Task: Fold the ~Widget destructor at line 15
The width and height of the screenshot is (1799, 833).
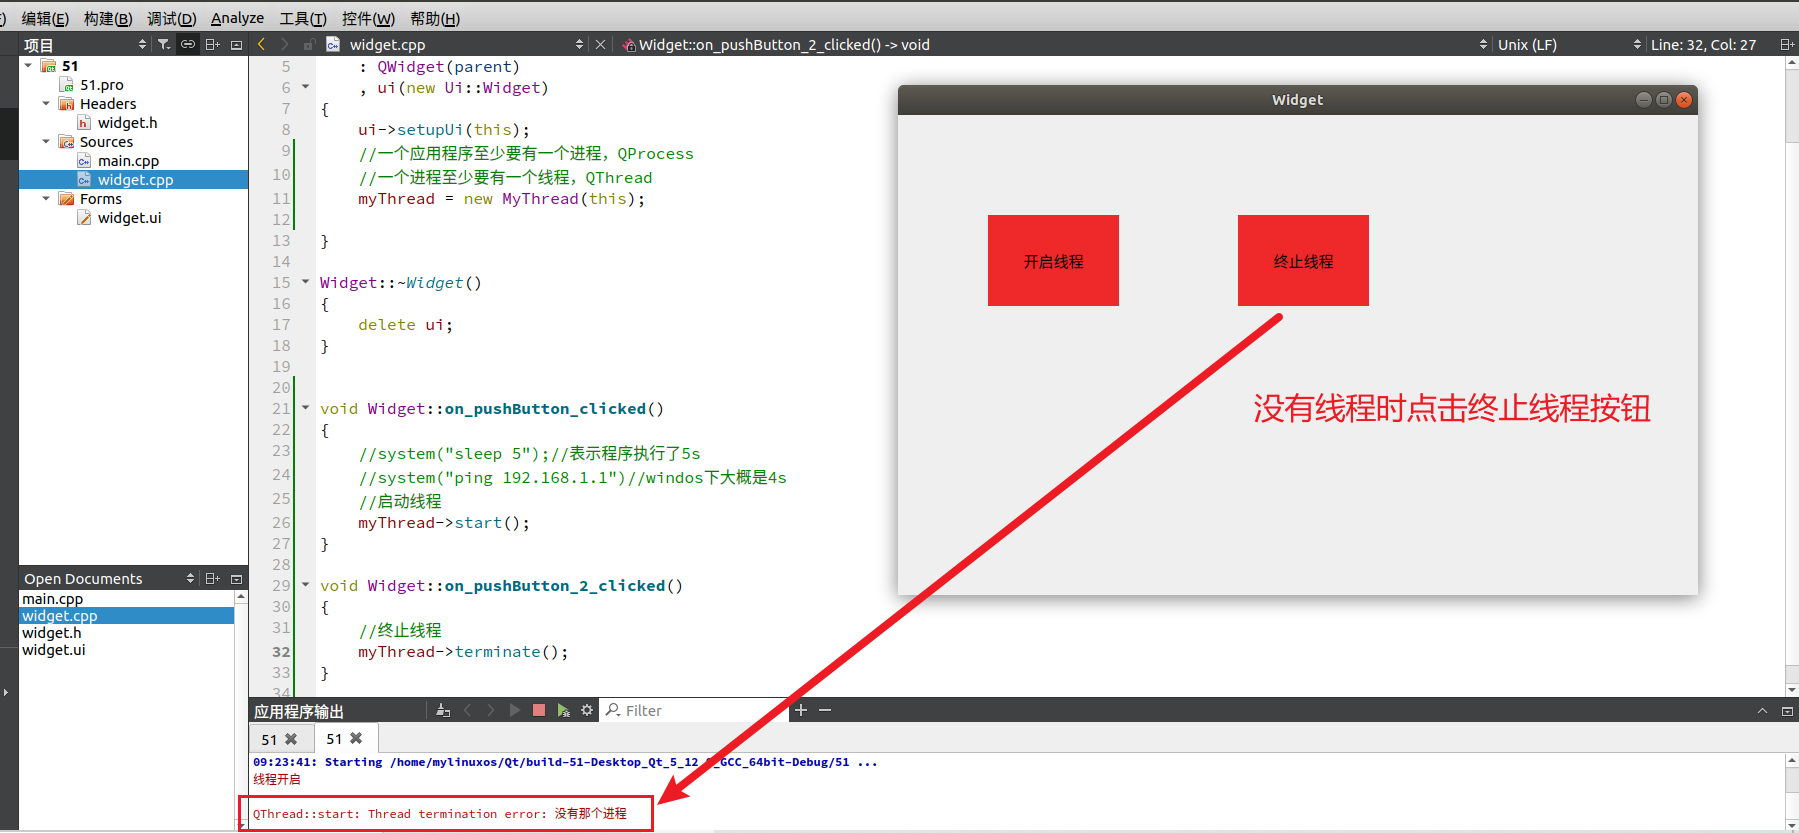Action: pos(305,282)
